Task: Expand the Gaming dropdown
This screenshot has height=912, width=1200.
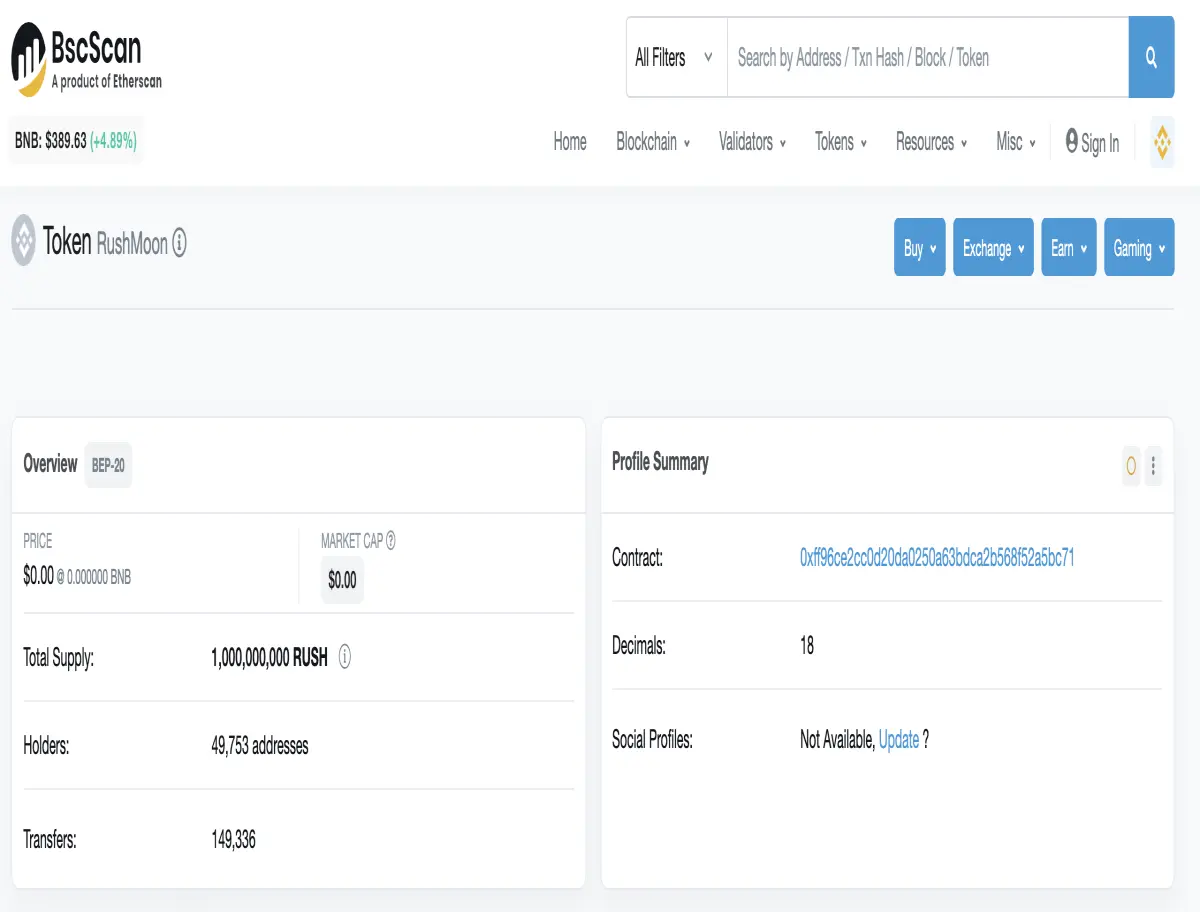Action: click(x=1139, y=248)
